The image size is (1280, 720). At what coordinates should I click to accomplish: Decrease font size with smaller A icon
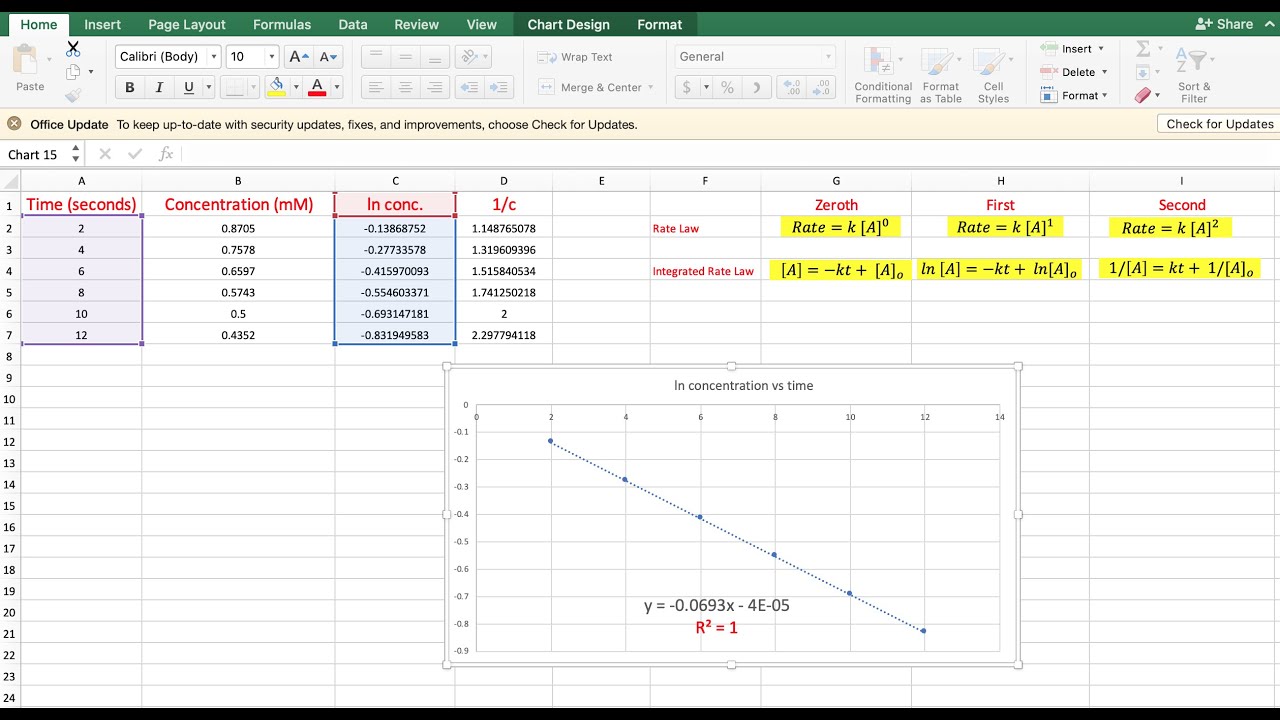(x=328, y=57)
